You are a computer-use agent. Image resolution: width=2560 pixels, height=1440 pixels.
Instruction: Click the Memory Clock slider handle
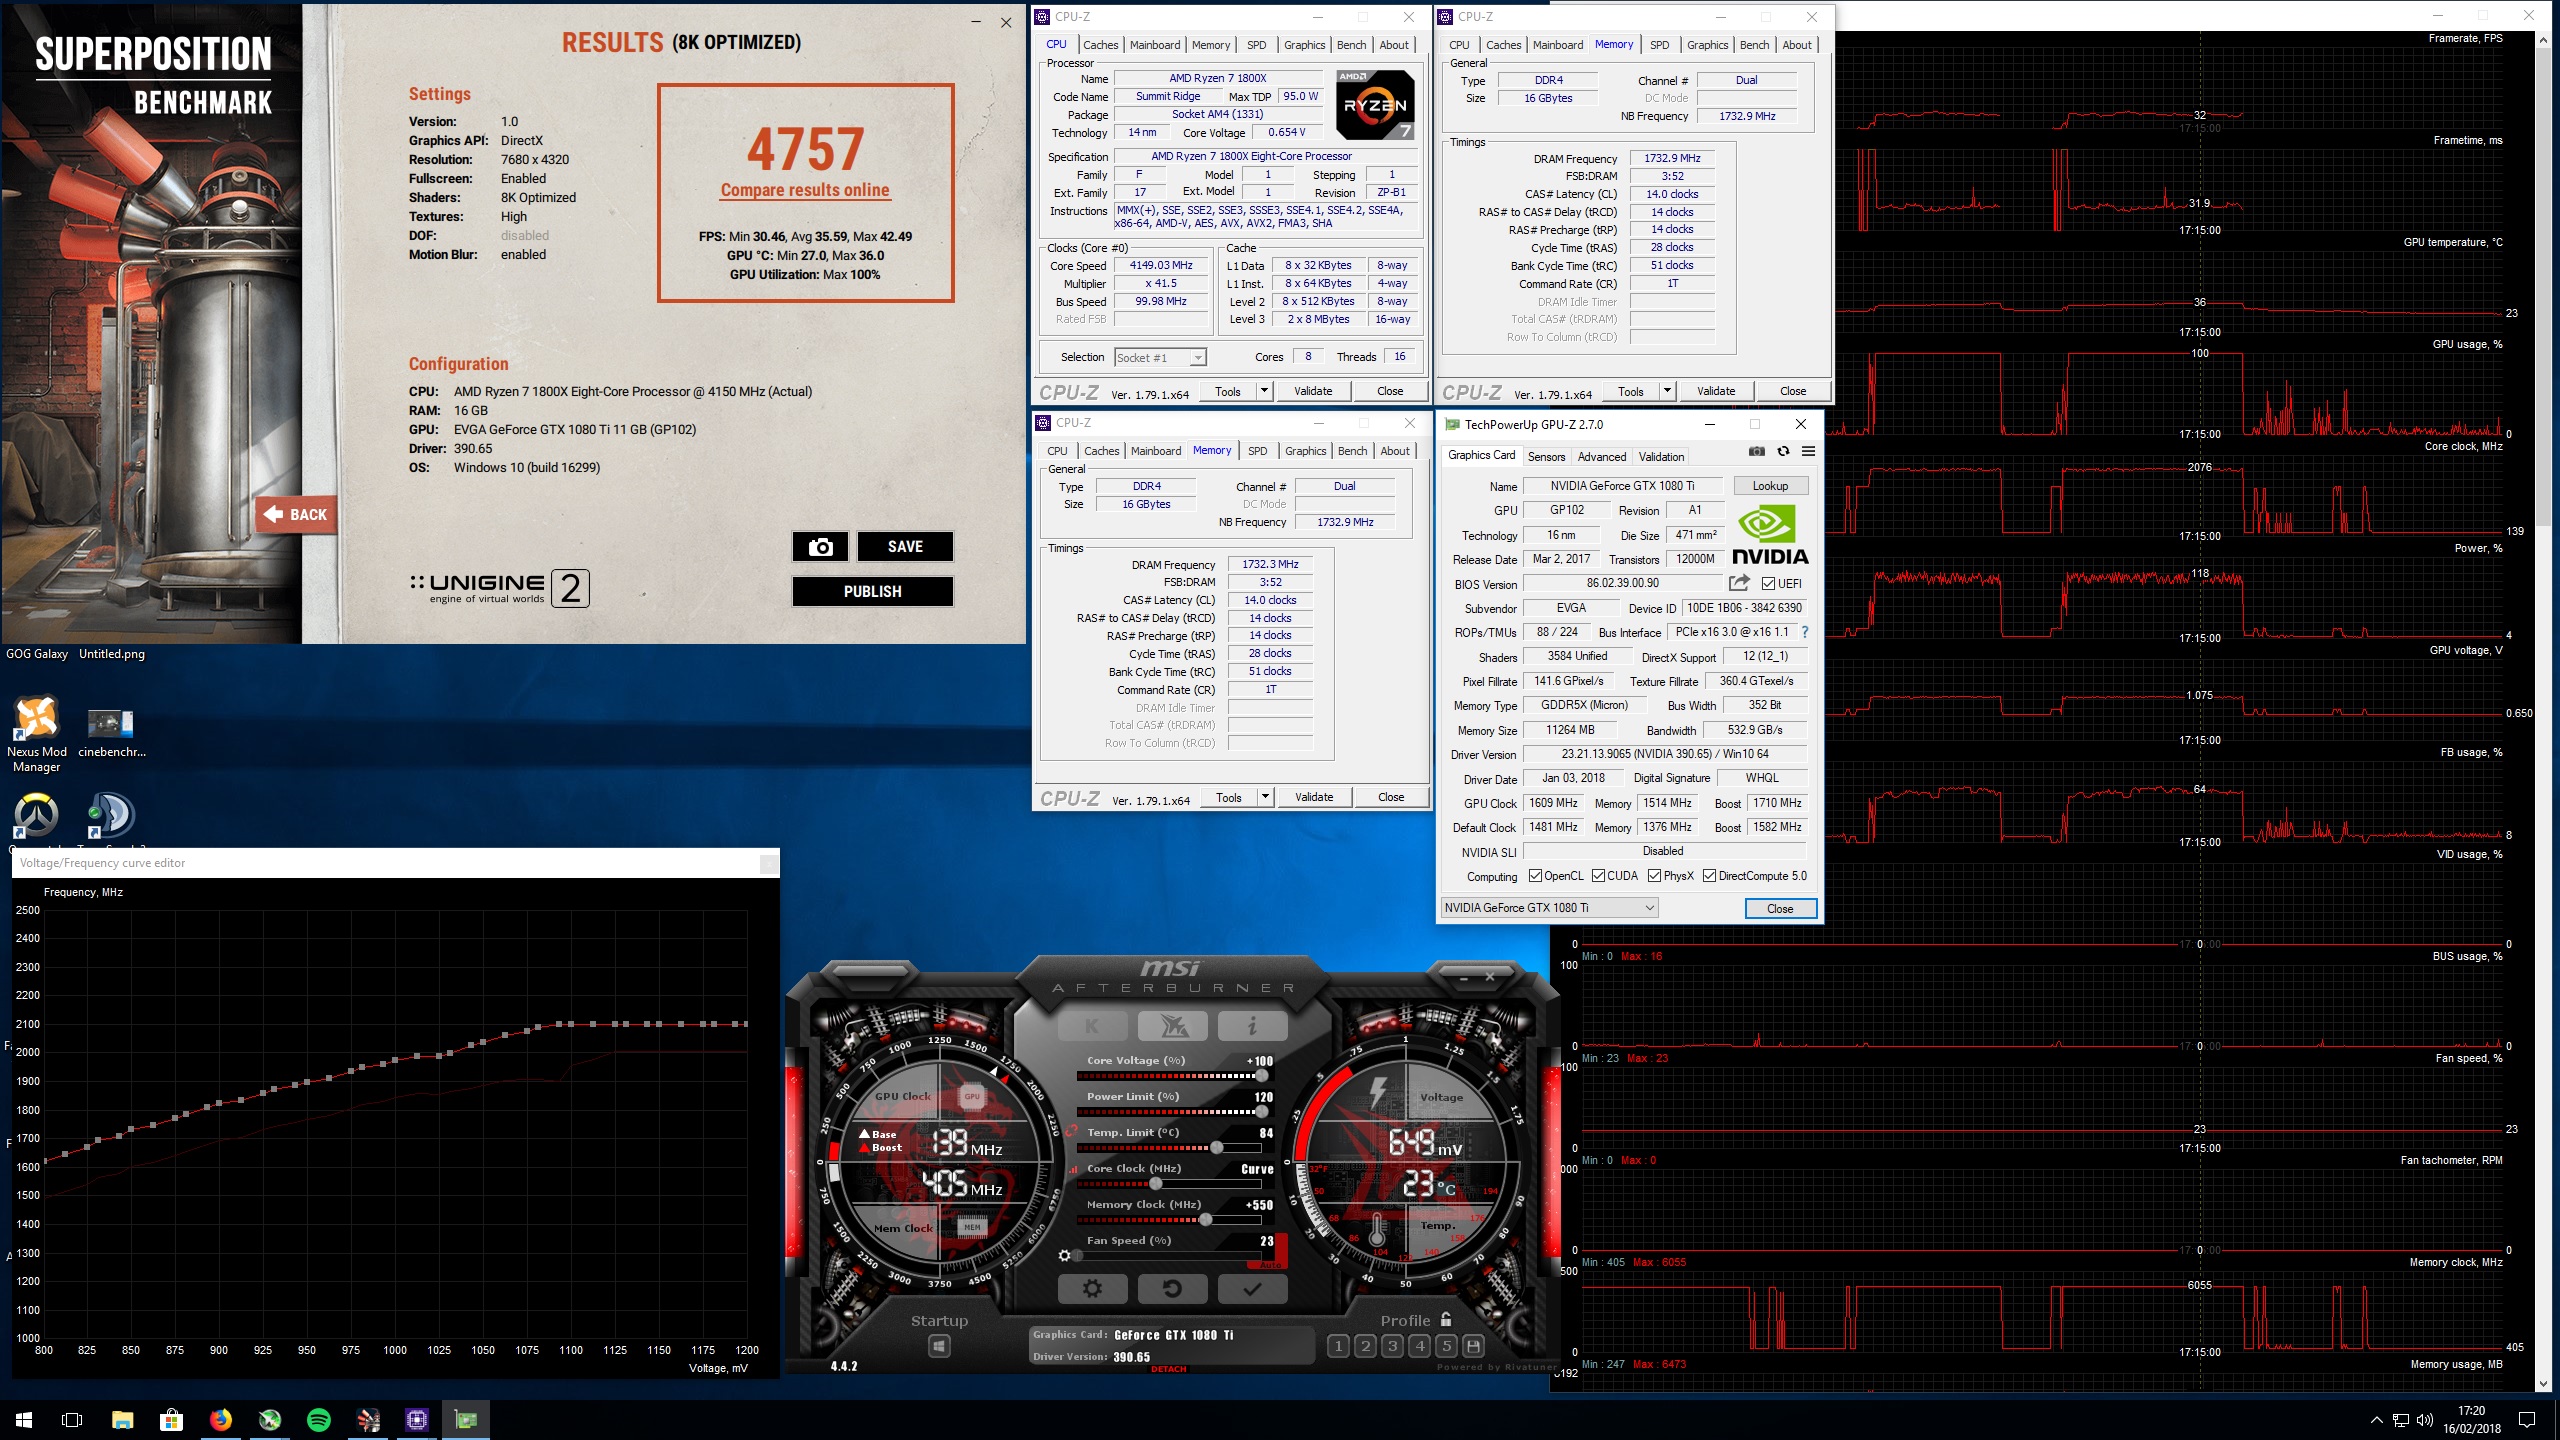tap(1206, 1220)
